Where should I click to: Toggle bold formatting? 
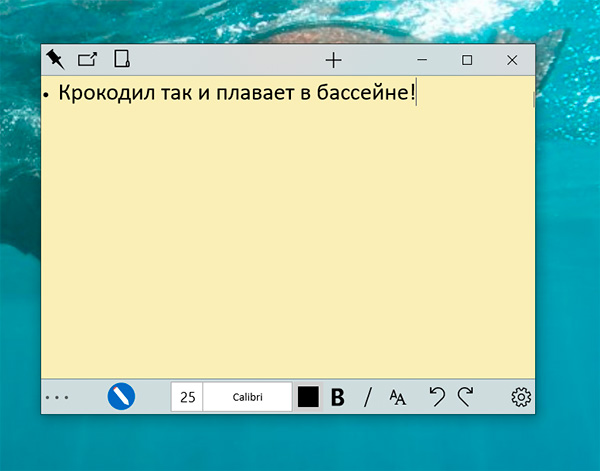[x=338, y=397]
